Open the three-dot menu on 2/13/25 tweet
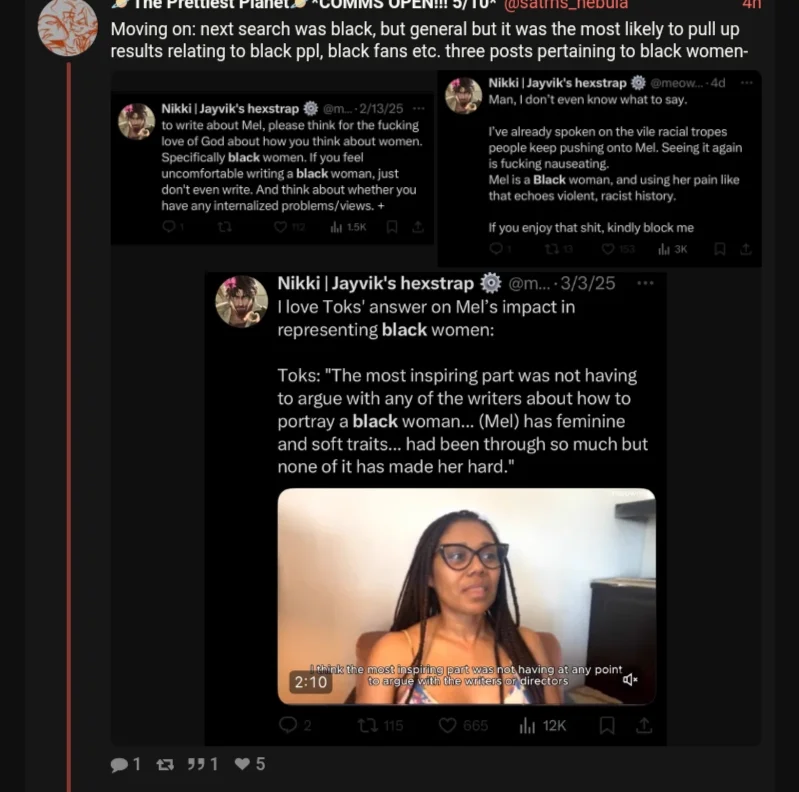The width and height of the screenshot is (799, 792). pyautogui.click(x=419, y=108)
